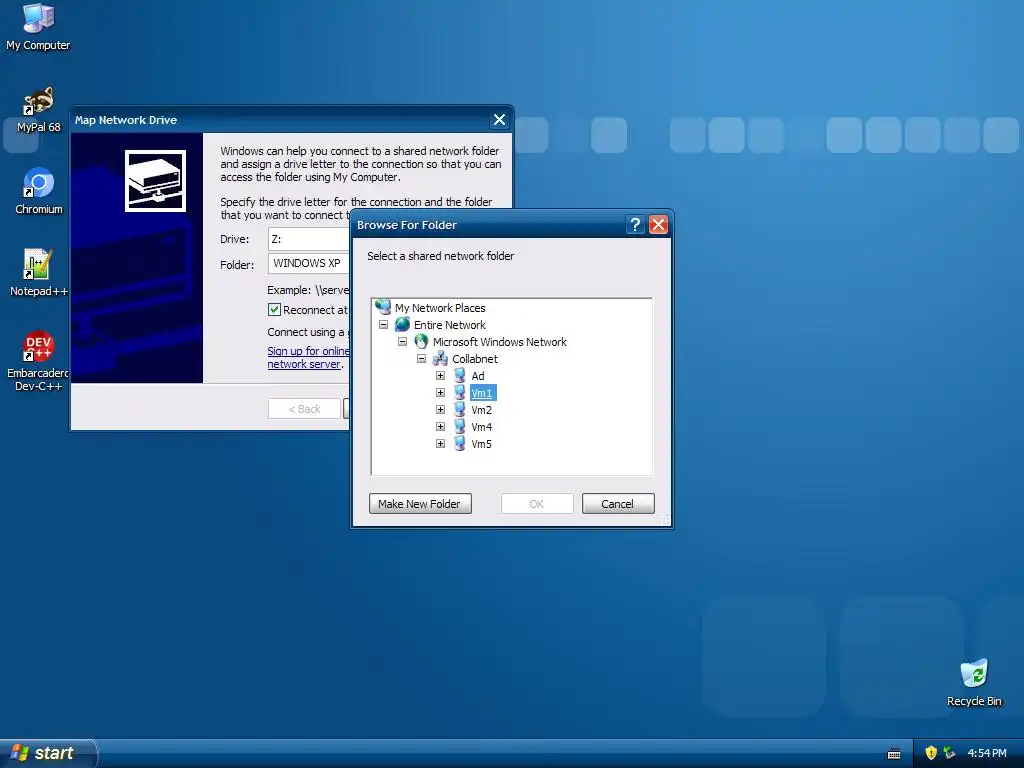Click the Vm2 computer icon
Screen dimensions: 1024x768
[x=460, y=409]
